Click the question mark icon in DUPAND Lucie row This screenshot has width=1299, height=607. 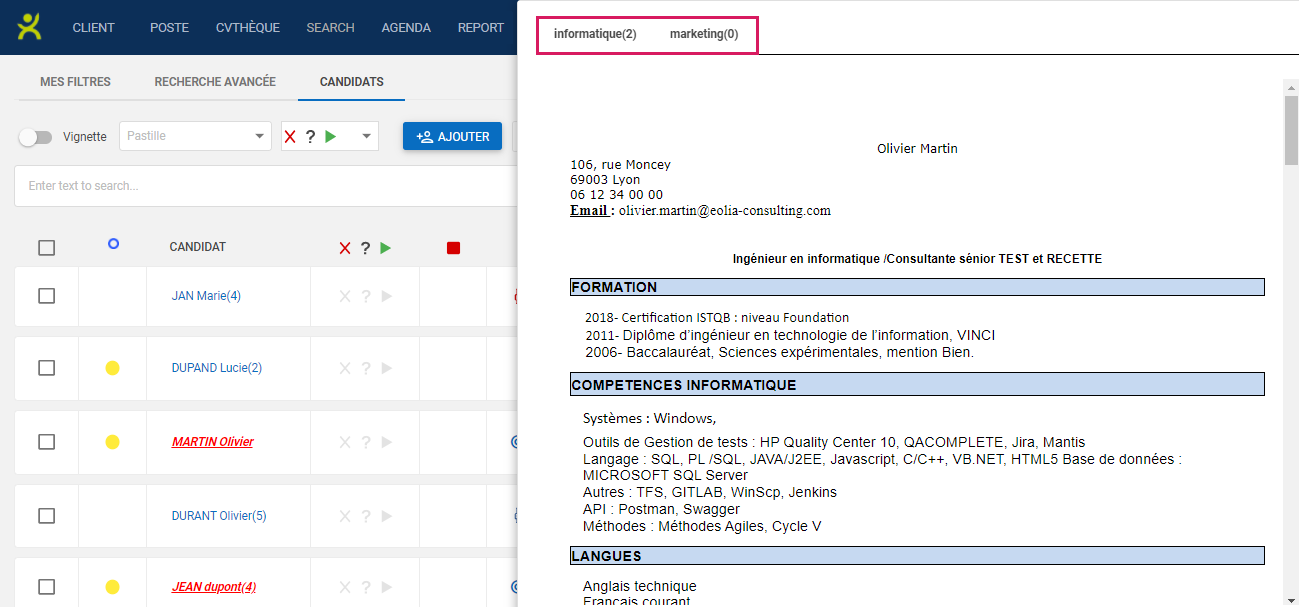click(366, 368)
